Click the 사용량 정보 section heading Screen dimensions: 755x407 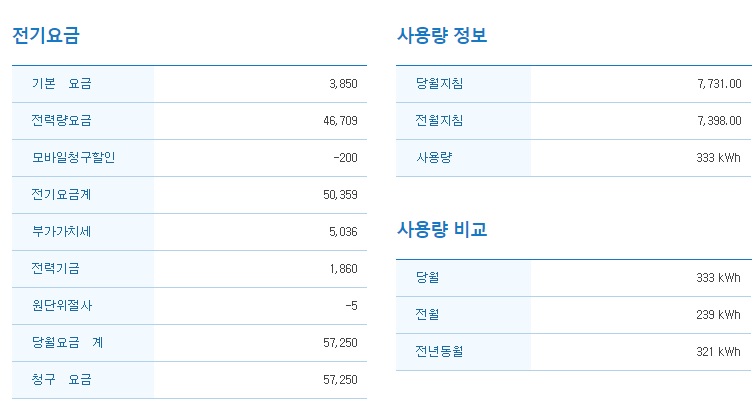442,36
